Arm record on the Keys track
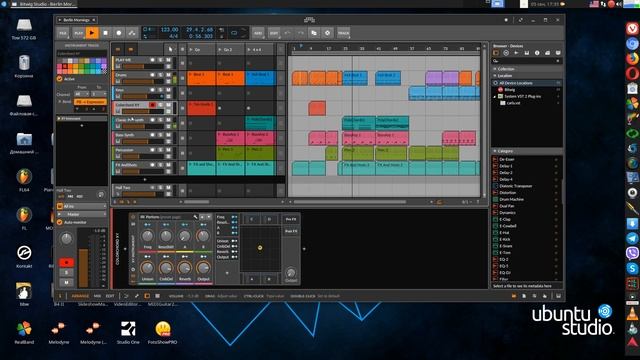This screenshot has width=640, height=360. pos(153,90)
